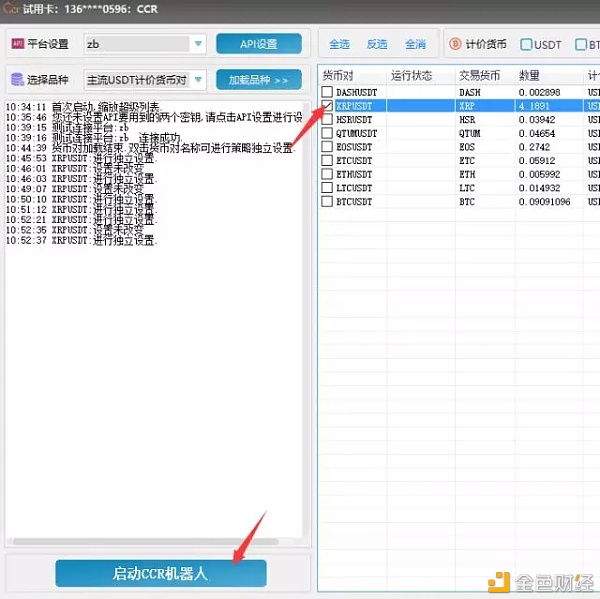
Task: Click the quantity cell 4.1891
Action: tap(534, 106)
